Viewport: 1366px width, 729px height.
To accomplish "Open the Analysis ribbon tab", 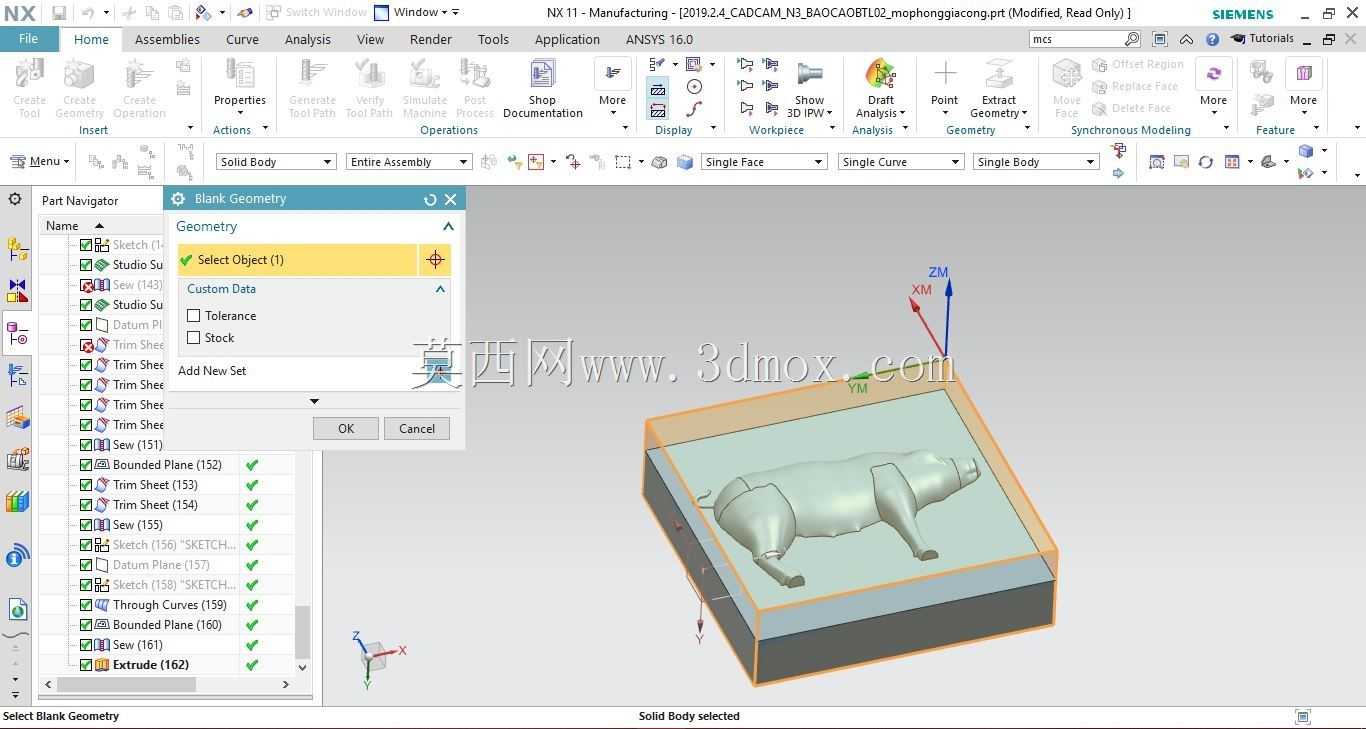I will (307, 39).
